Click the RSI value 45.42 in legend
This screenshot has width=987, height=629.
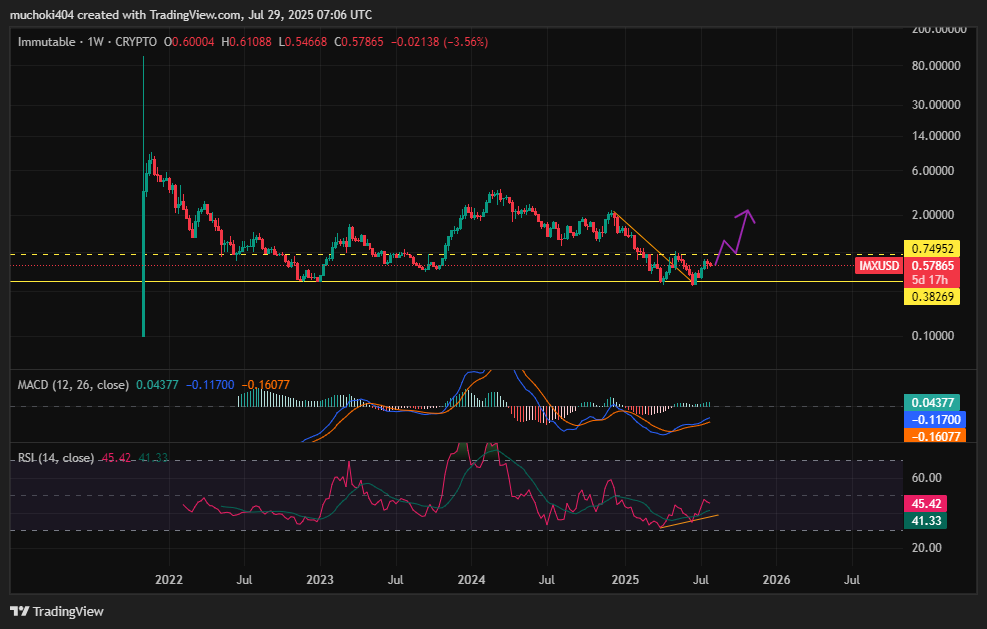116,458
